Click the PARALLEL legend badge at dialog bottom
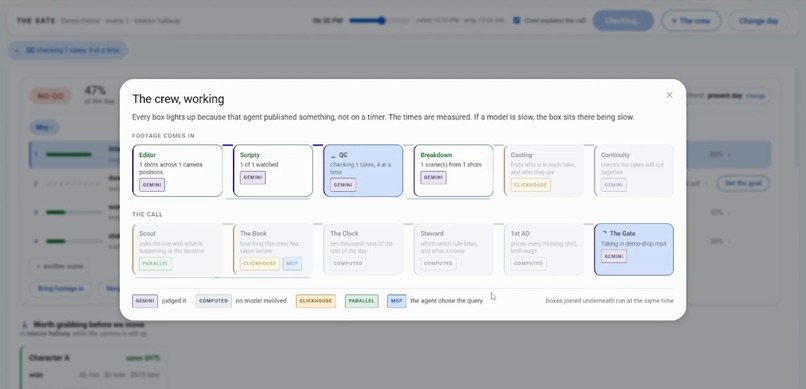The height and width of the screenshot is (389, 806). coord(362,301)
